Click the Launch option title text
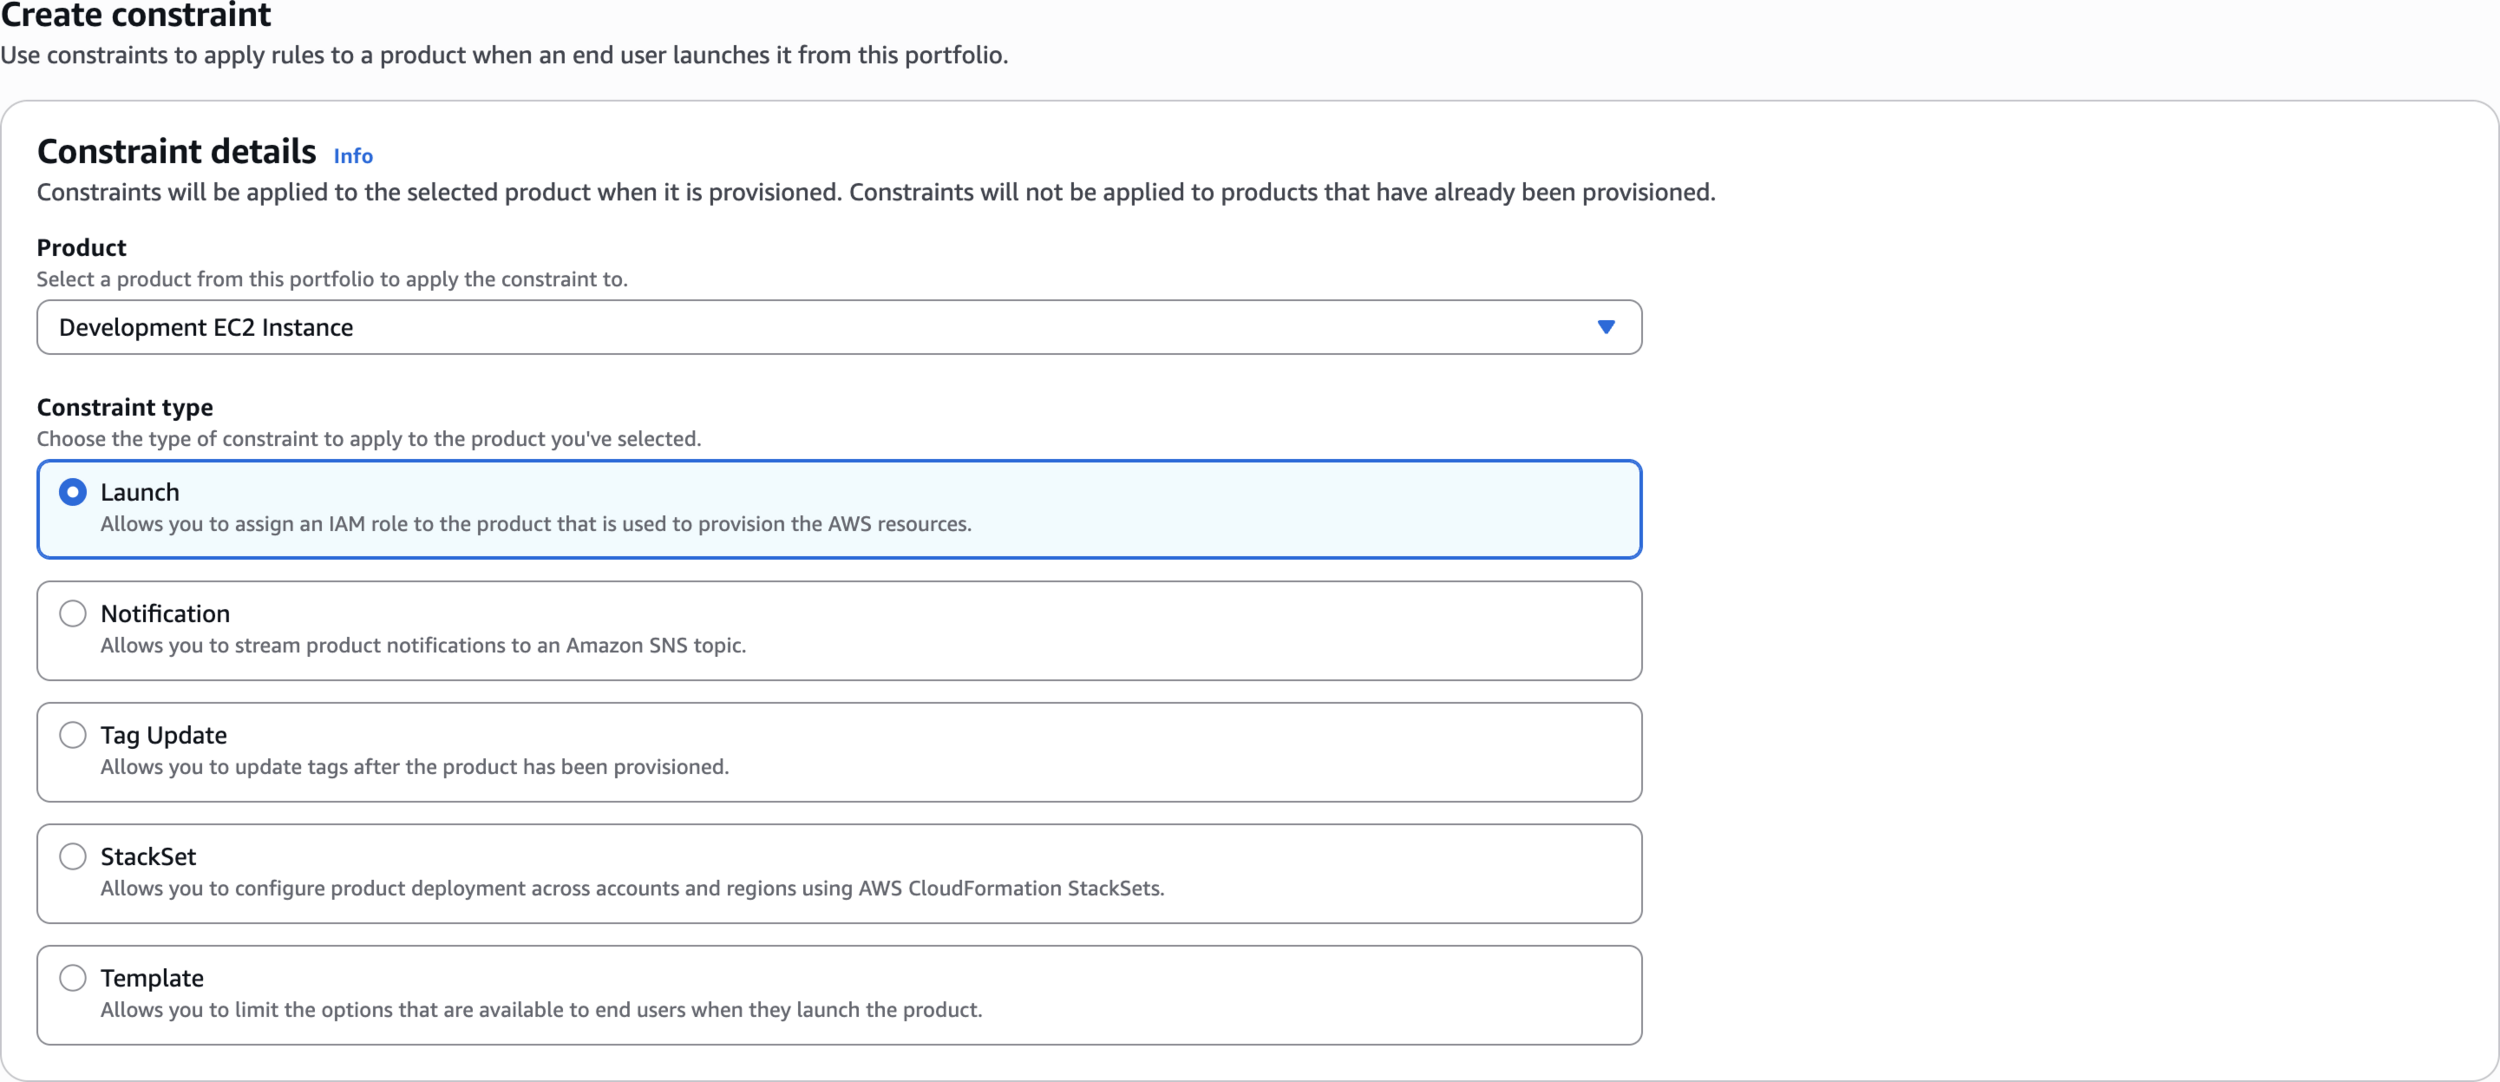The width and height of the screenshot is (2500, 1082). pos(140,492)
